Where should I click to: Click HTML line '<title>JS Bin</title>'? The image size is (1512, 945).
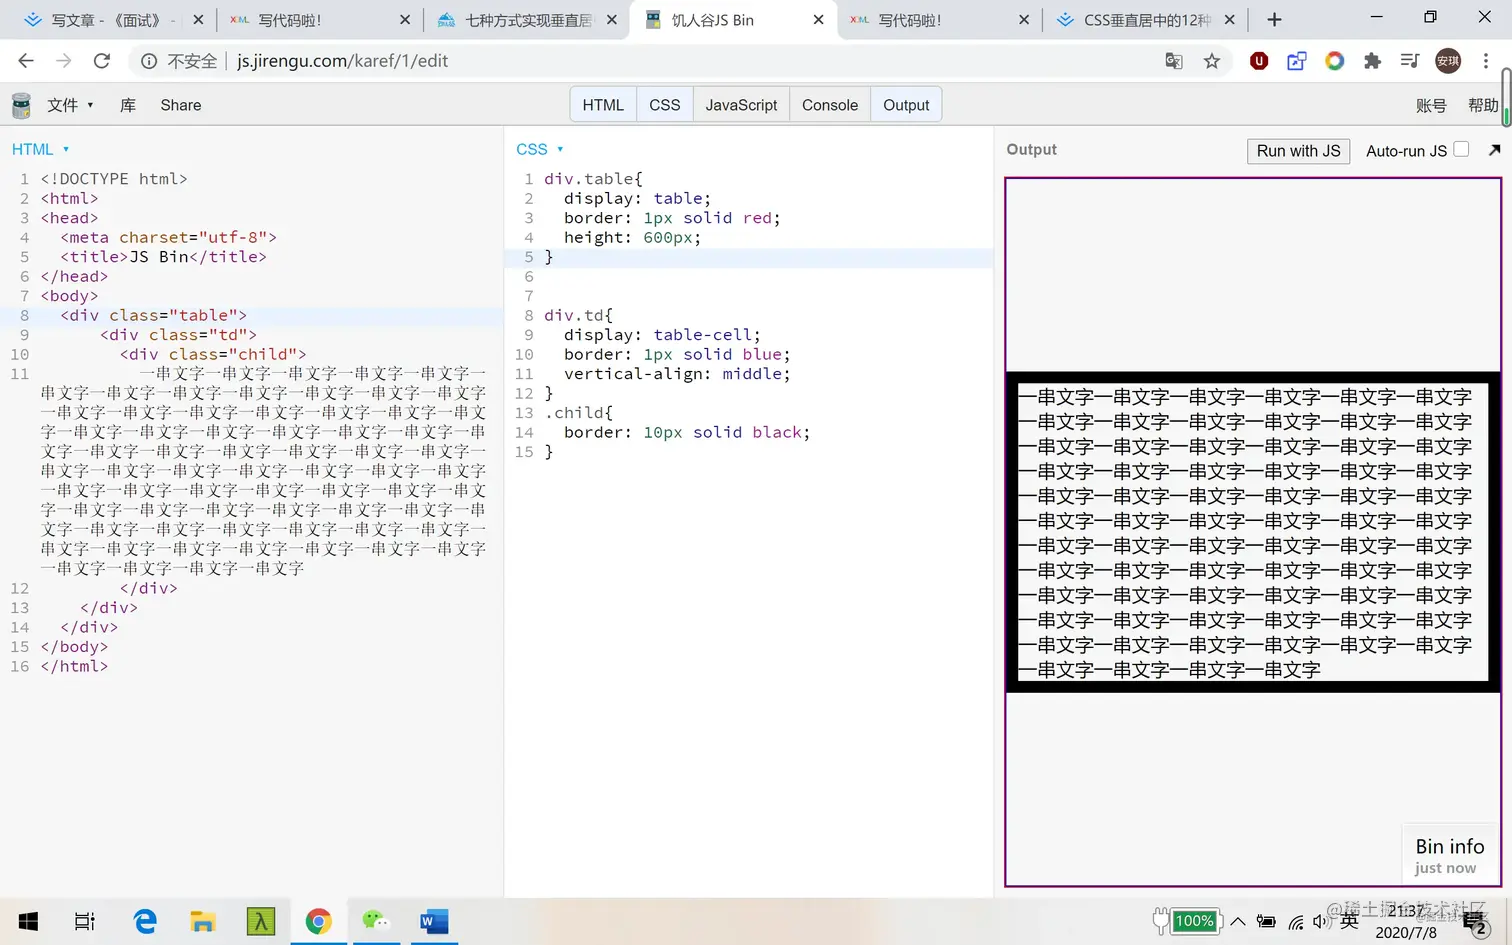(x=163, y=257)
